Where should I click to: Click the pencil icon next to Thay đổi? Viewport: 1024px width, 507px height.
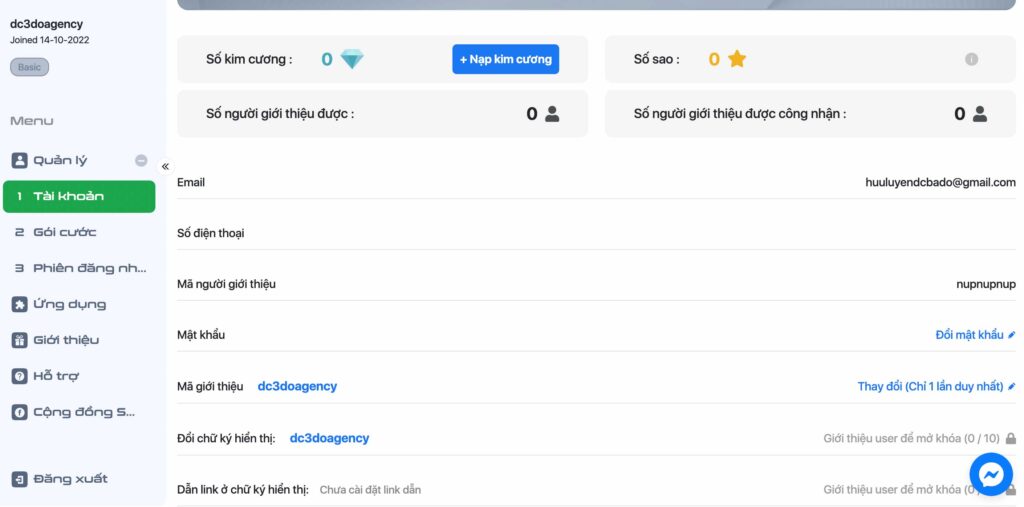pyautogui.click(x=1012, y=386)
